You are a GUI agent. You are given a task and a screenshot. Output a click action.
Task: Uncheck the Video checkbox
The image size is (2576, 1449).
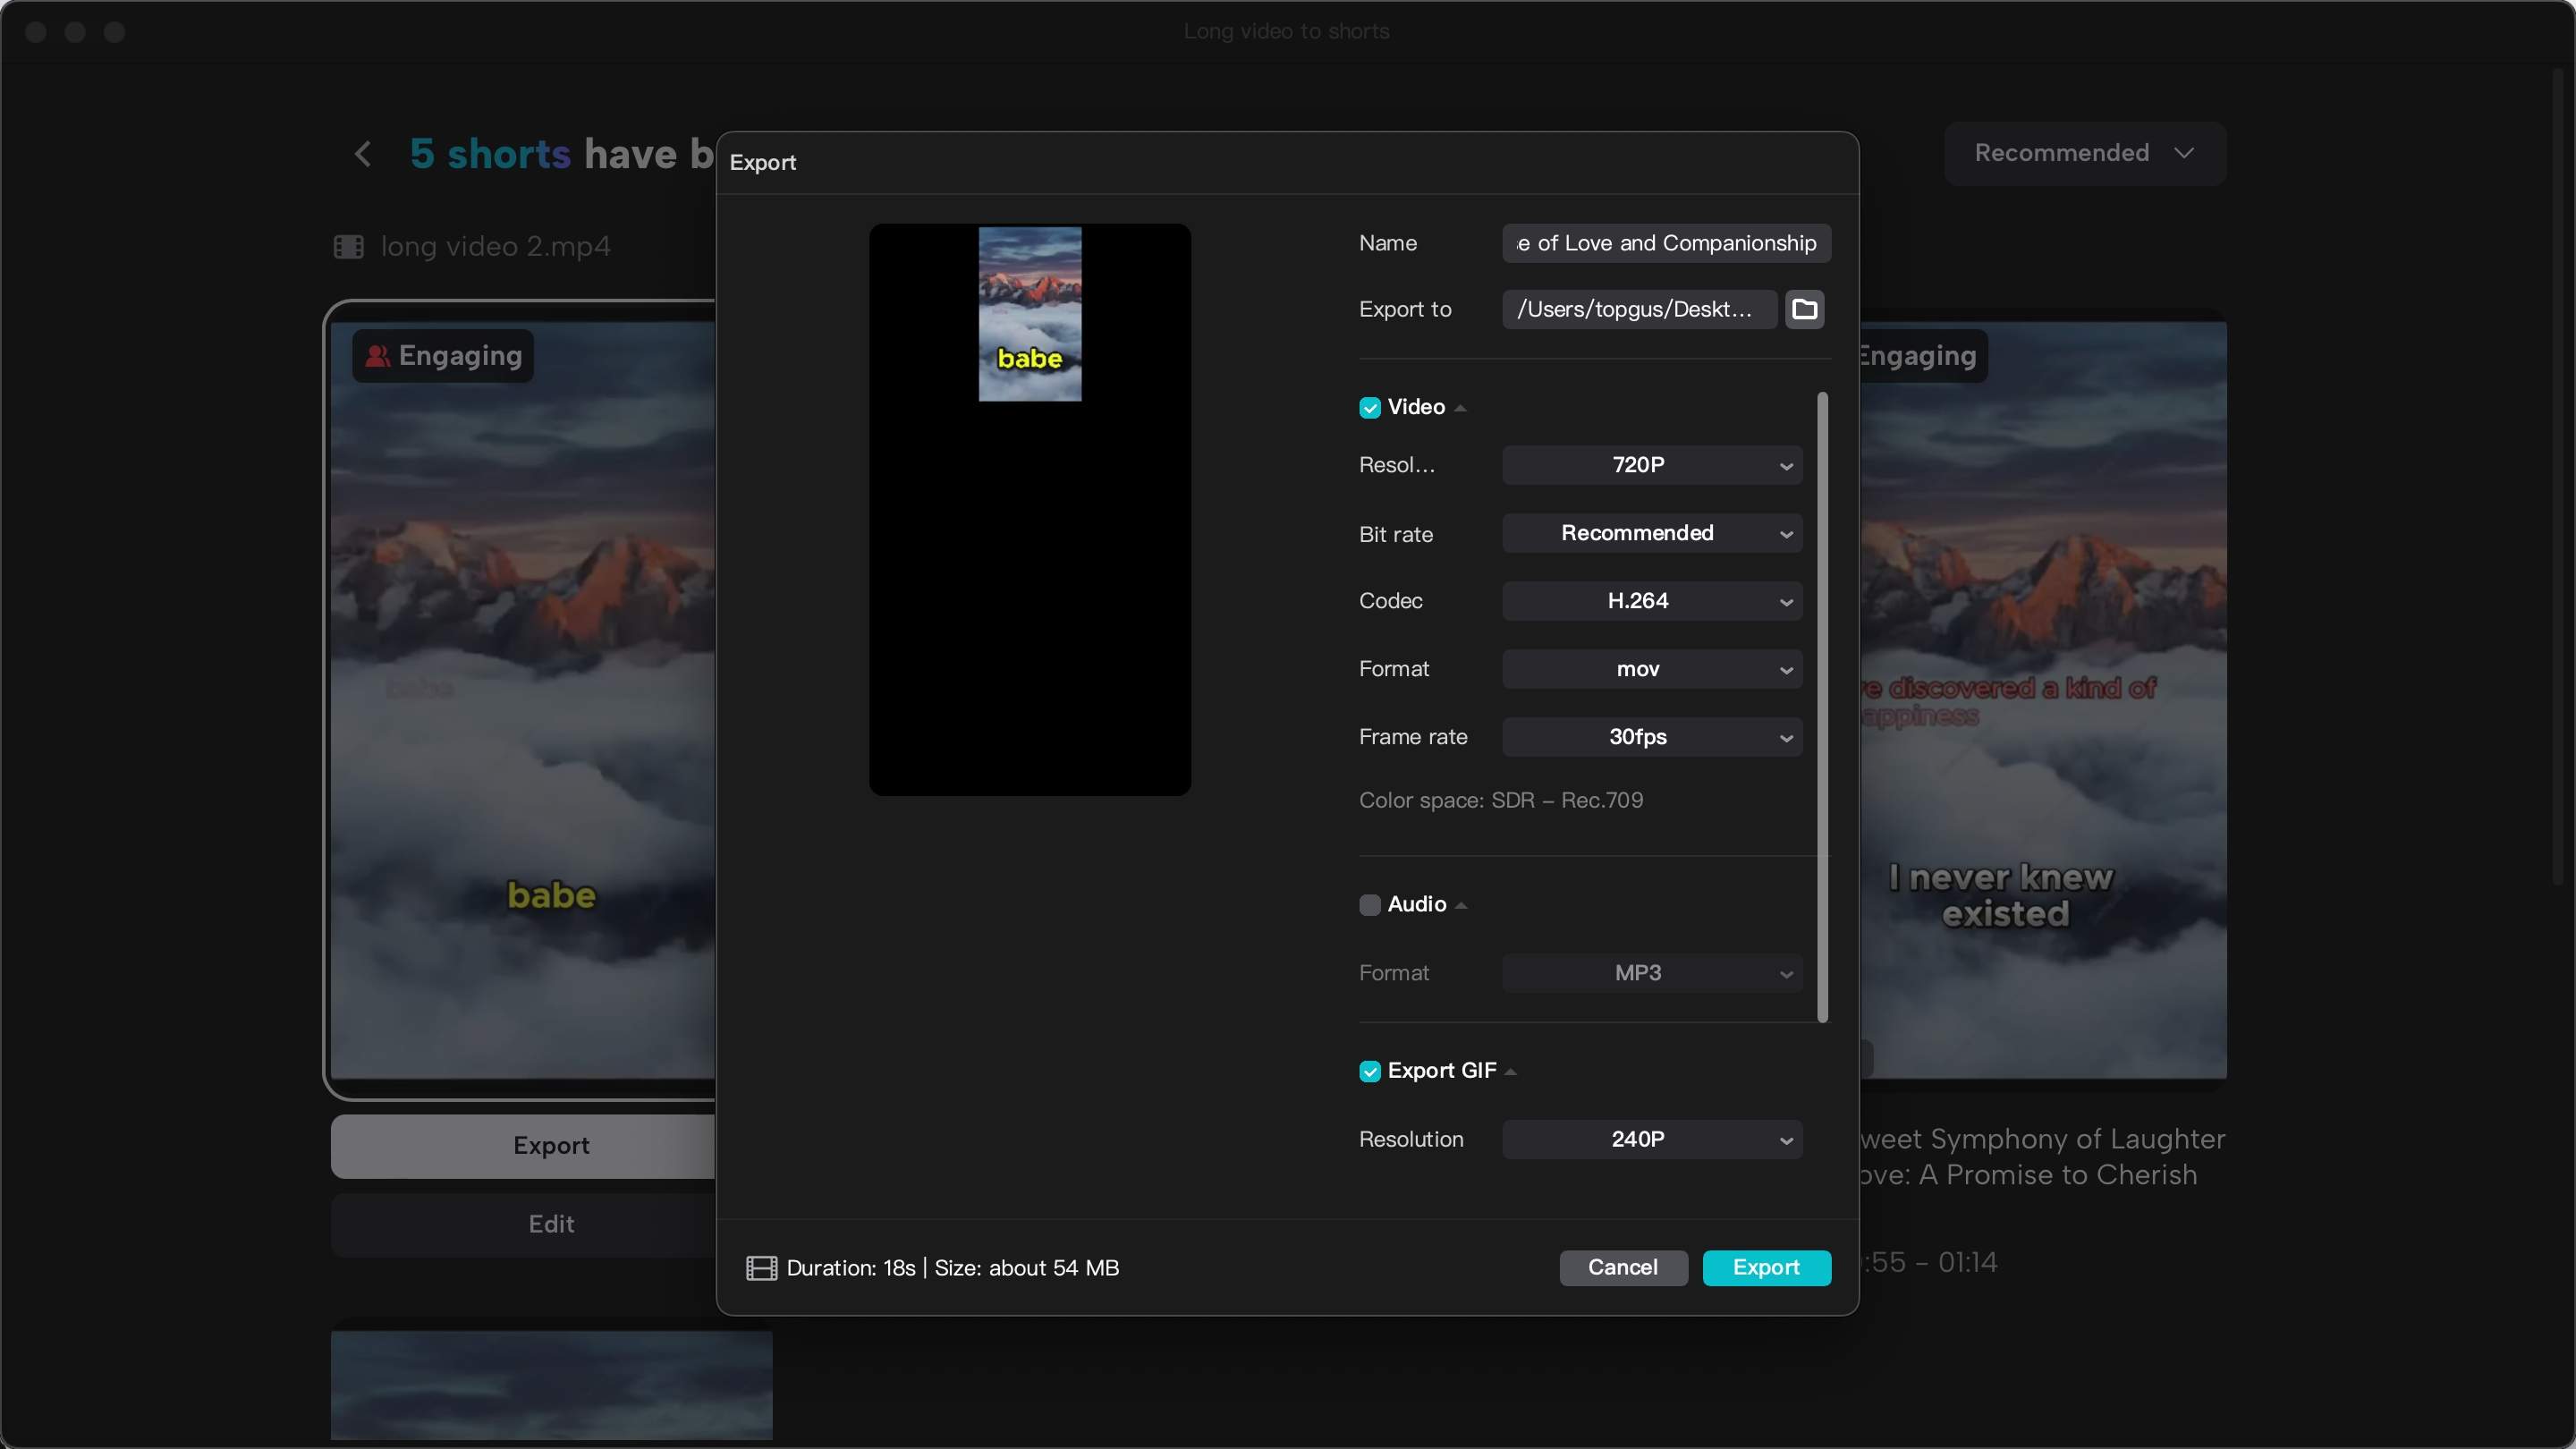pyautogui.click(x=1370, y=407)
